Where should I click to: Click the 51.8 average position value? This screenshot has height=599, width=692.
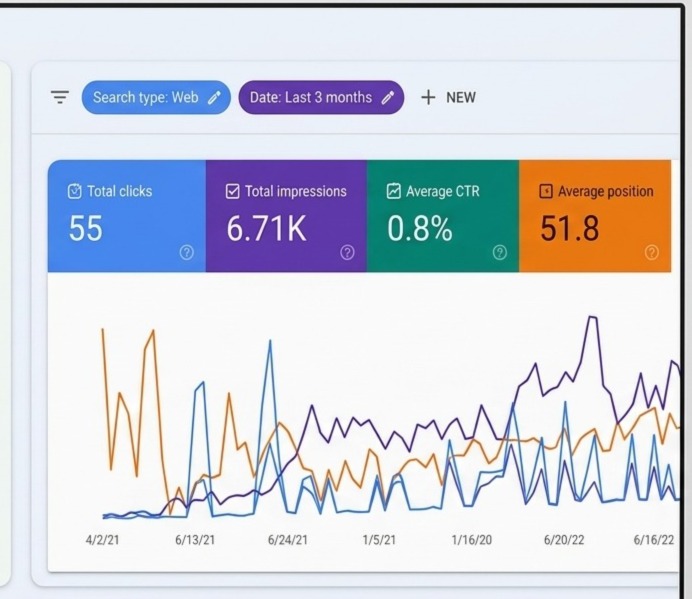(570, 229)
